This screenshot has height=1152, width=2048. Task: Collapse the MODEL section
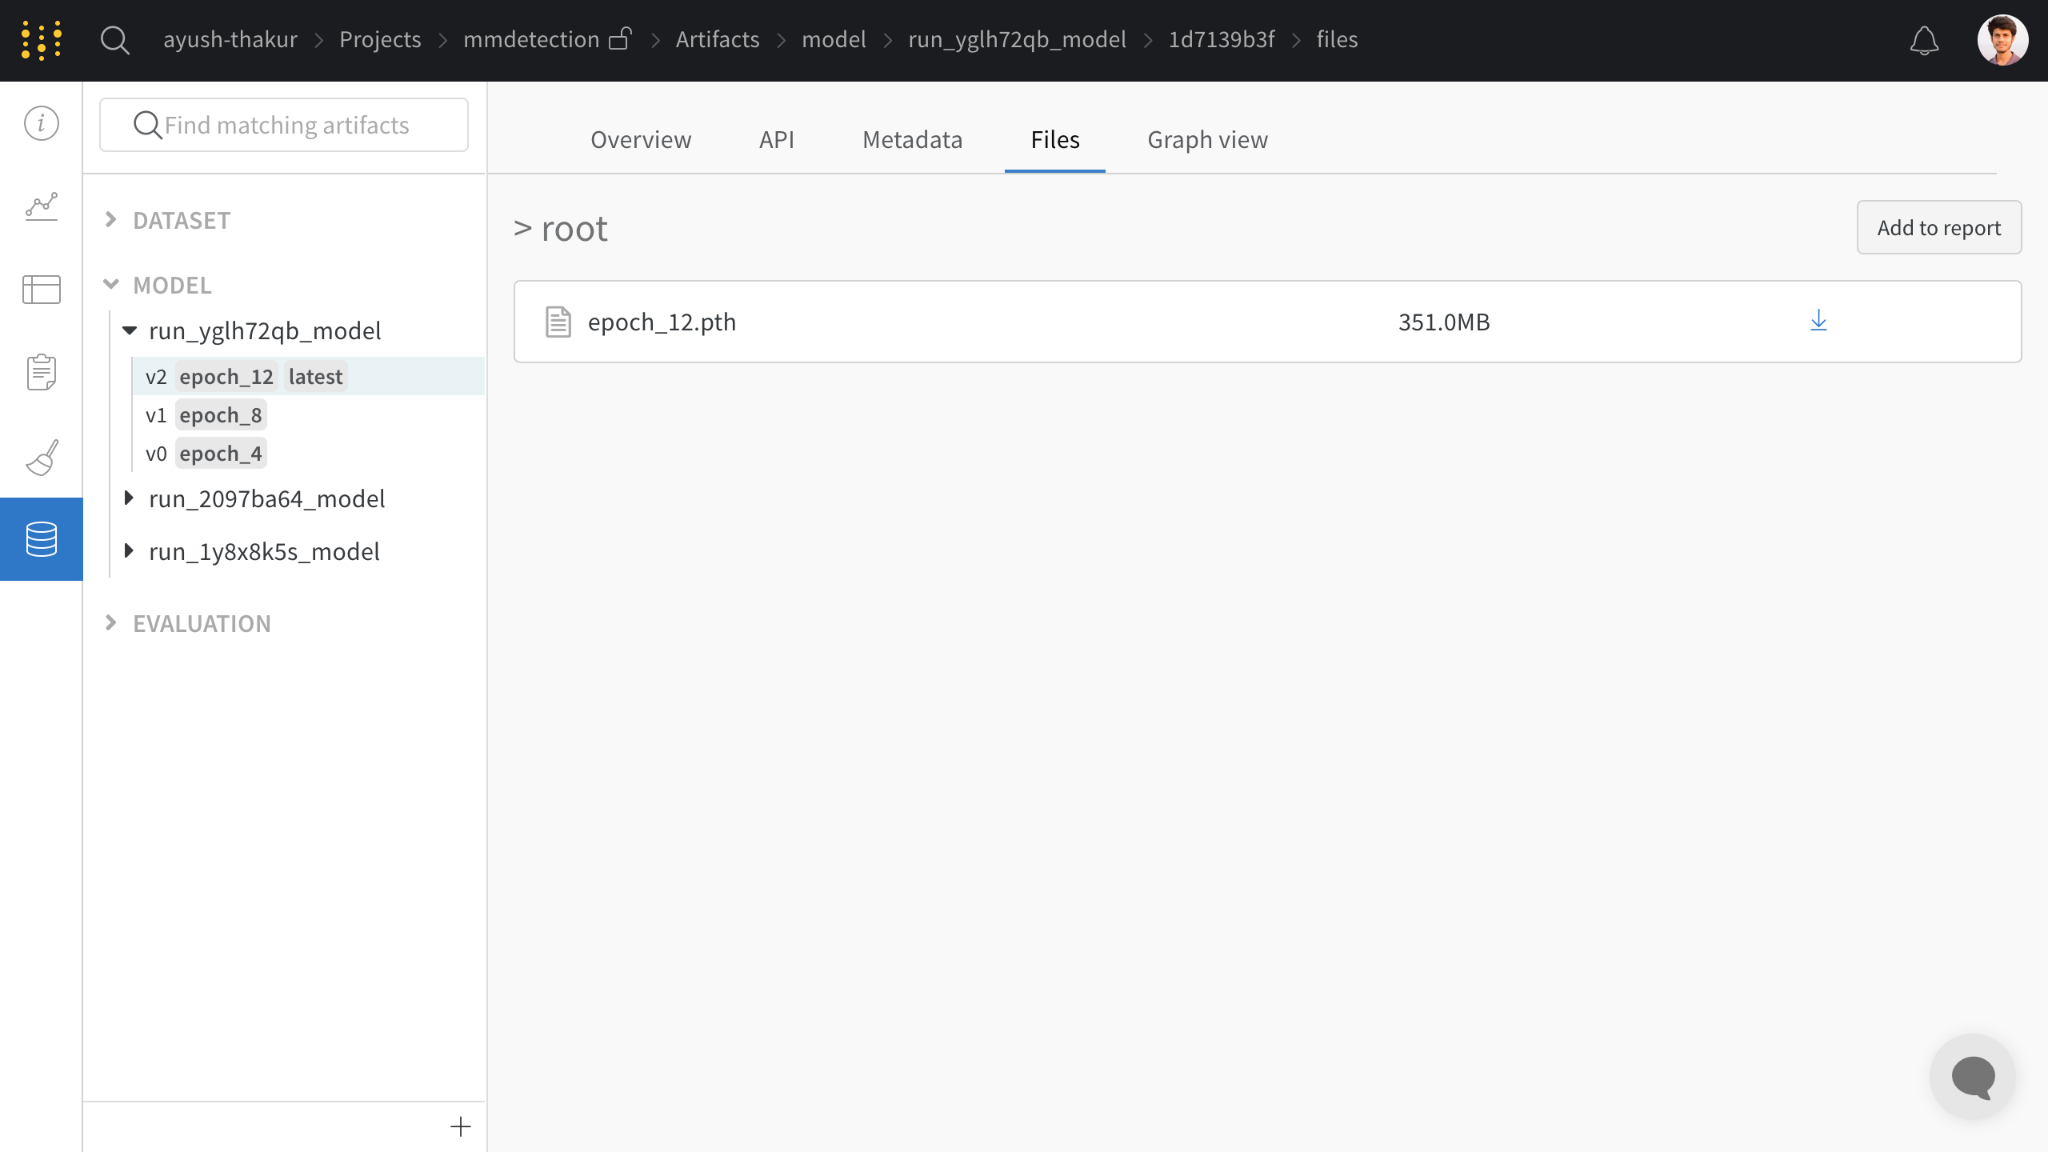(x=111, y=285)
